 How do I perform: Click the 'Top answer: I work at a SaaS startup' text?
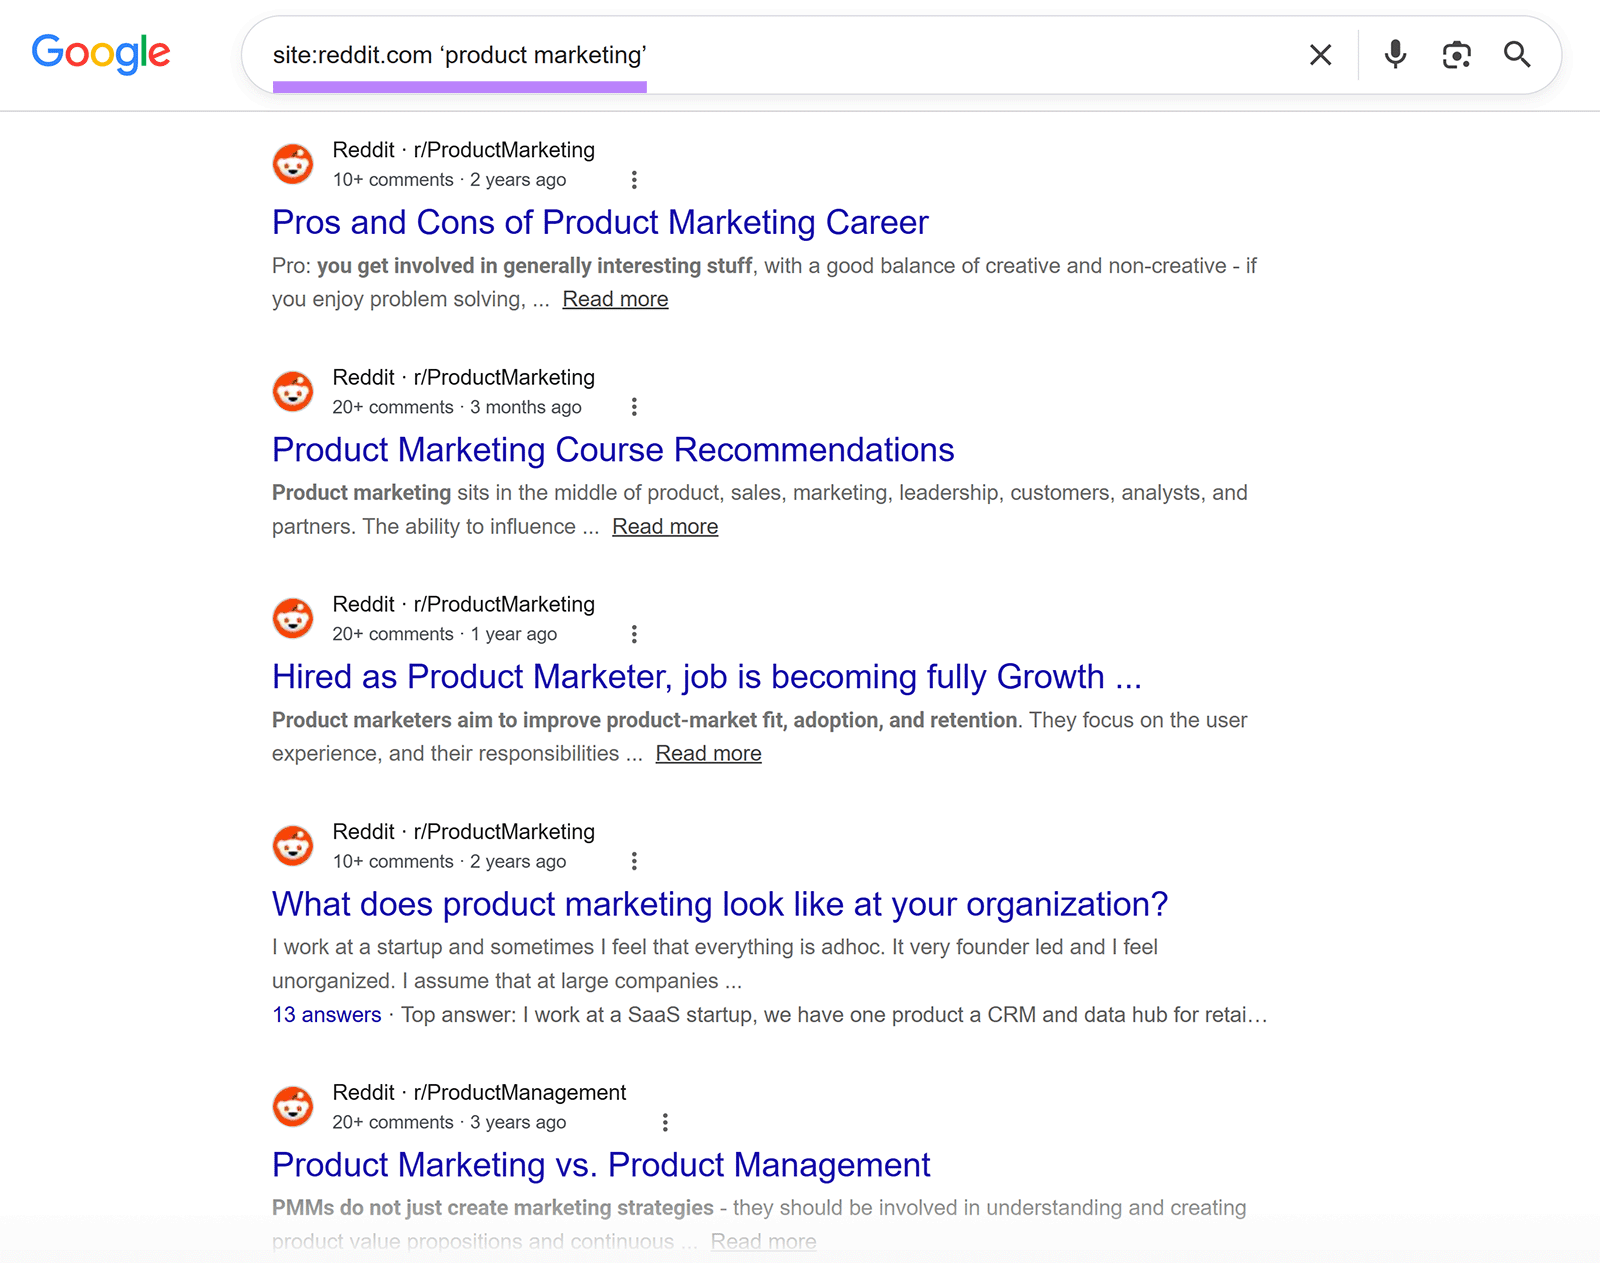click(x=834, y=1015)
